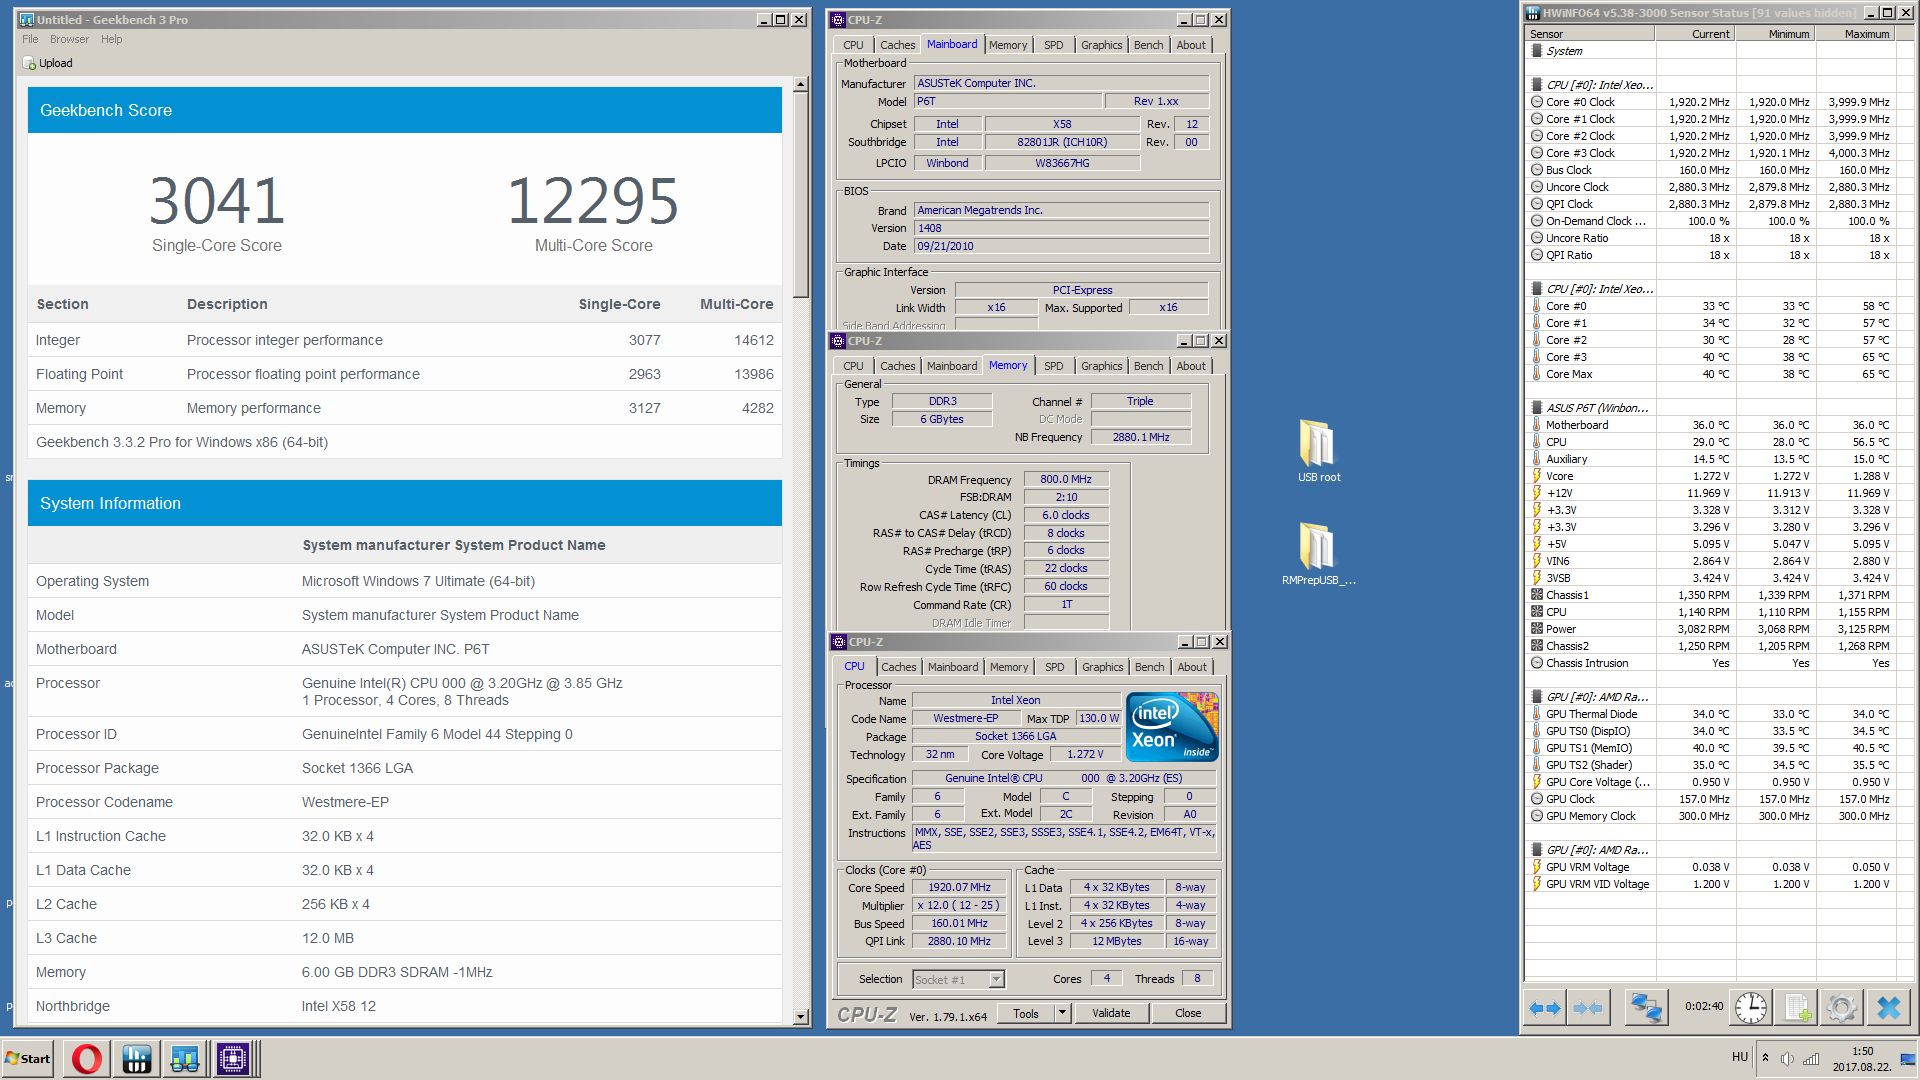Click the volume speaker tray icon
Viewport: 1920px width, 1080px height.
click(x=1787, y=1058)
